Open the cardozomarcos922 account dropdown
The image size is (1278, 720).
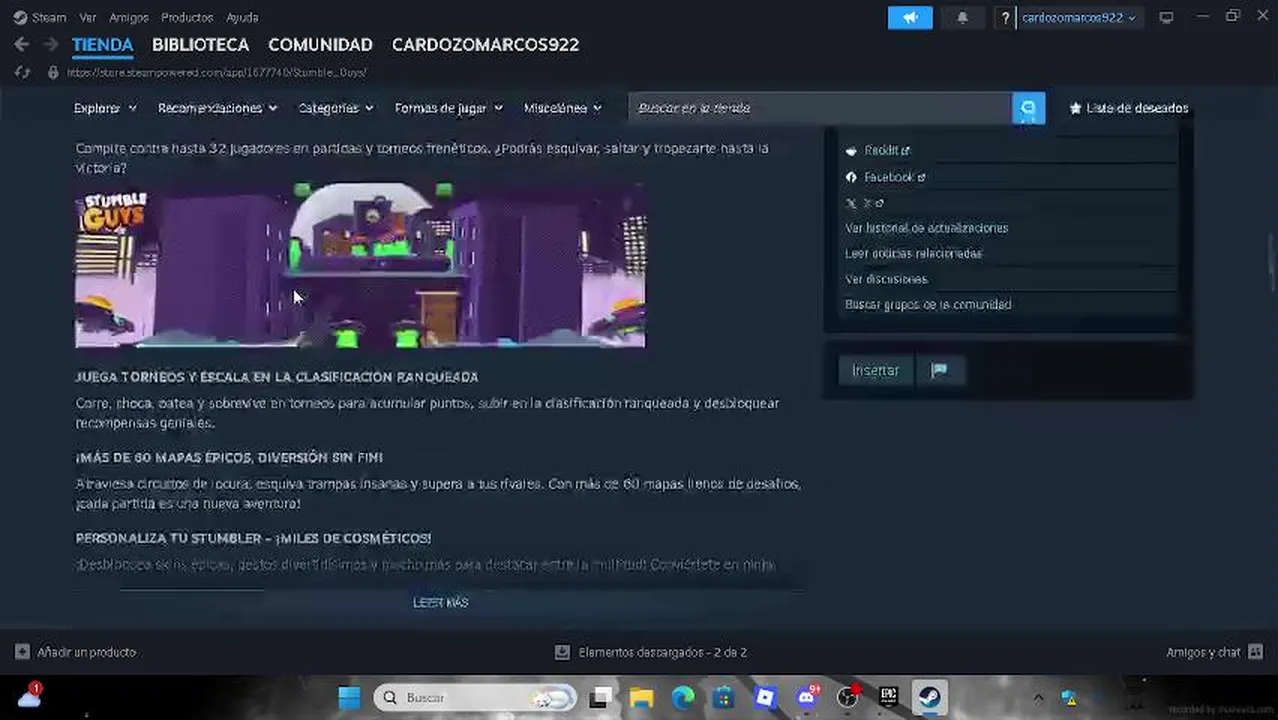pyautogui.click(x=1078, y=17)
